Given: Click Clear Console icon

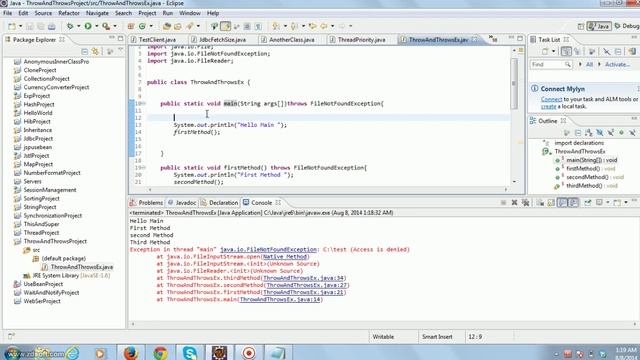Looking at the screenshot, I should pos(540,202).
